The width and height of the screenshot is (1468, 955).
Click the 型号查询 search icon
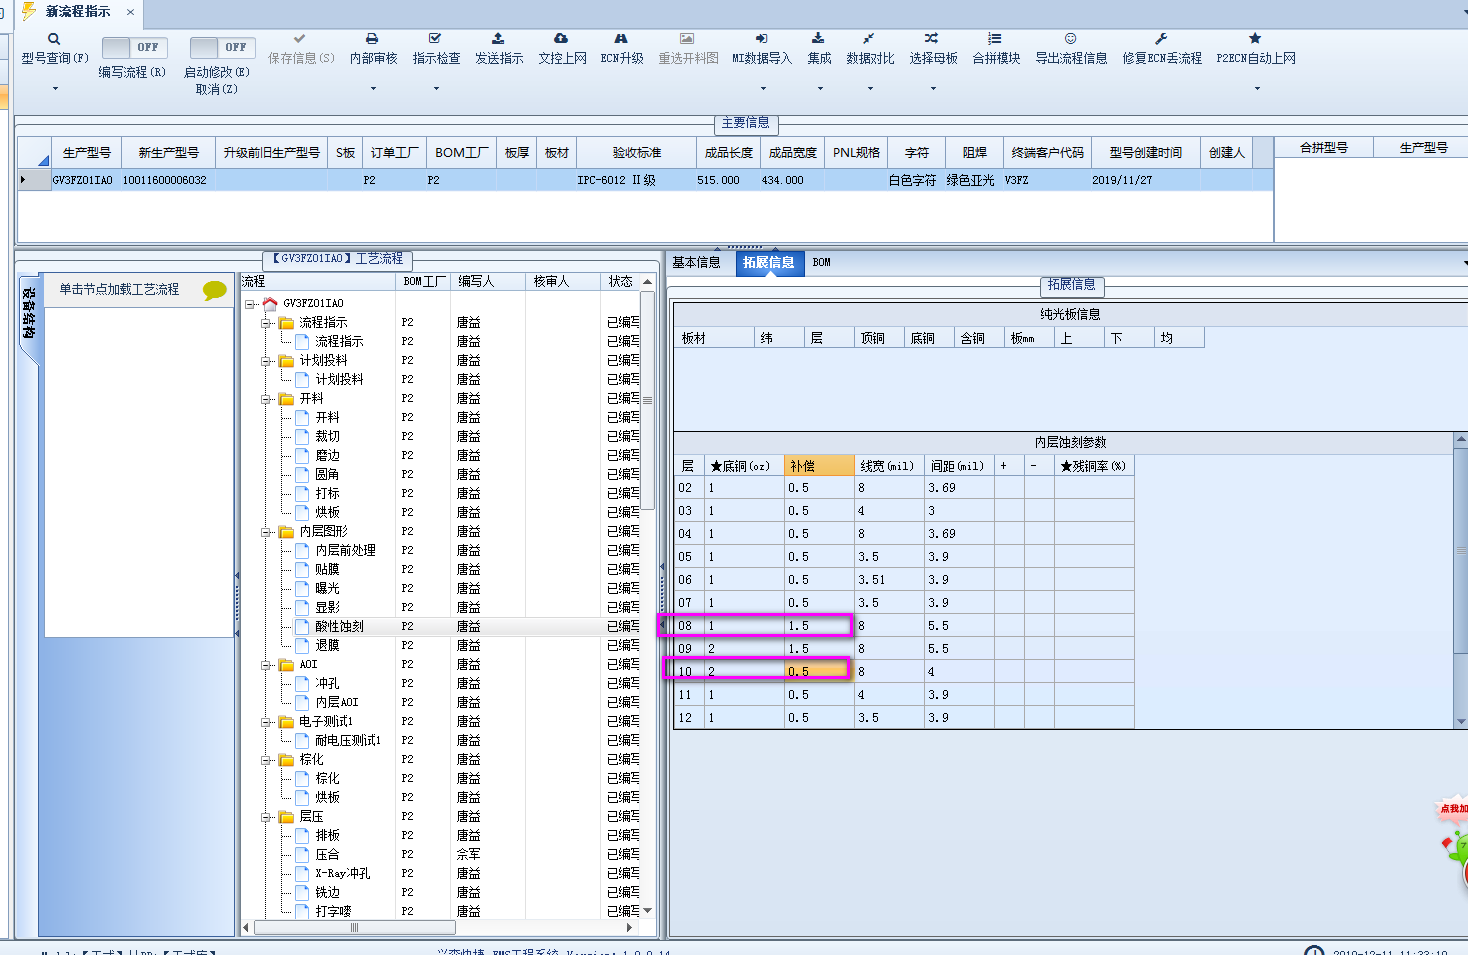pyautogui.click(x=54, y=39)
